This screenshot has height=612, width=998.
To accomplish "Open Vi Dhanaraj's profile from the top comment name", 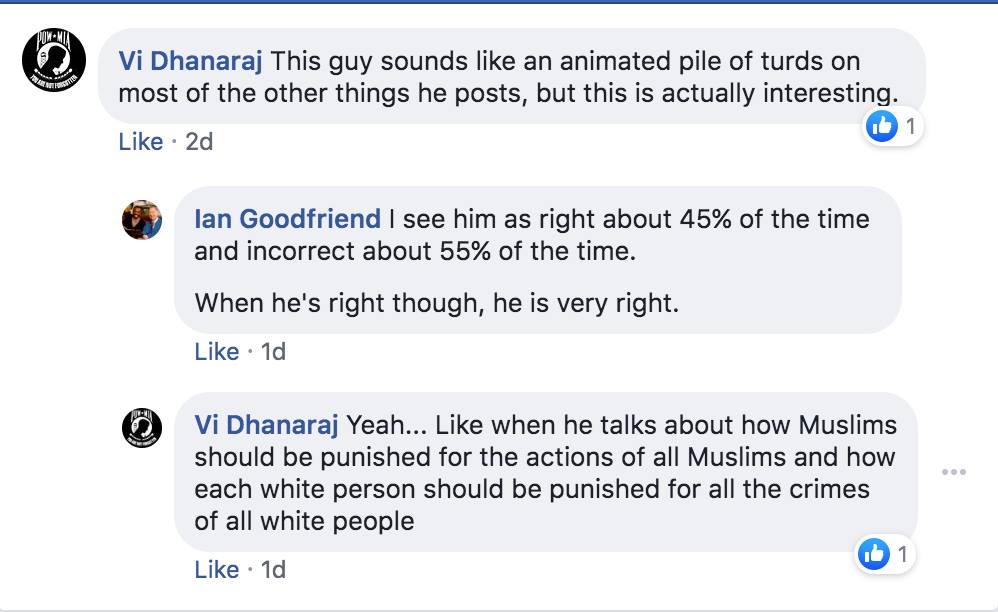I will coord(190,61).
